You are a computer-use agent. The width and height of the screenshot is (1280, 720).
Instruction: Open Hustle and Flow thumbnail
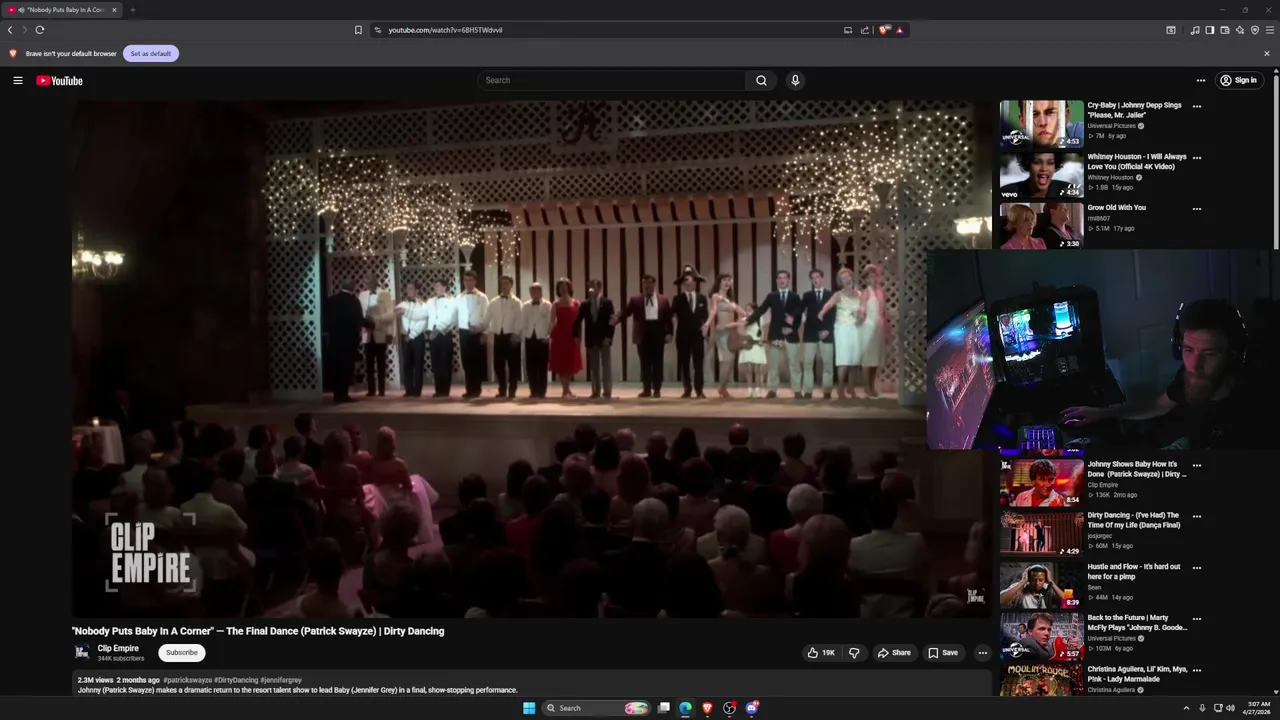click(x=1041, y=584)
